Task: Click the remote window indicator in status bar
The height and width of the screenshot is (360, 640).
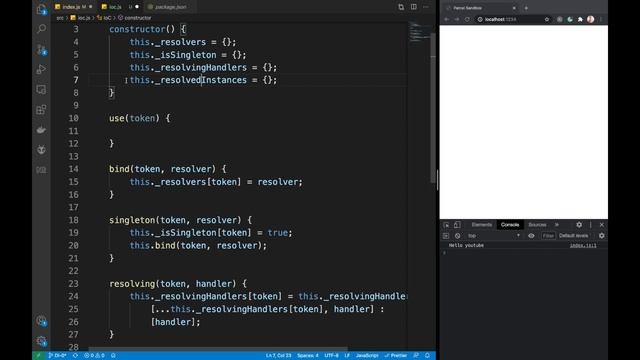Action: tap(39, 356)
